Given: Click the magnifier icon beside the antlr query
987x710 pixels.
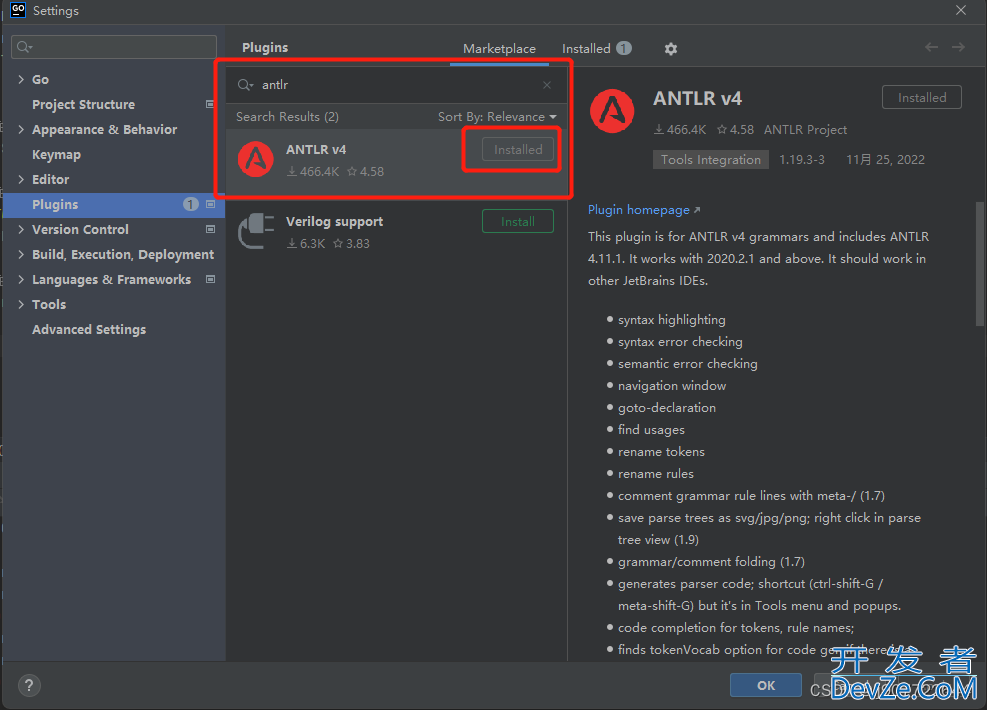Looking at the screenshot, I should [x=245, y=85].
